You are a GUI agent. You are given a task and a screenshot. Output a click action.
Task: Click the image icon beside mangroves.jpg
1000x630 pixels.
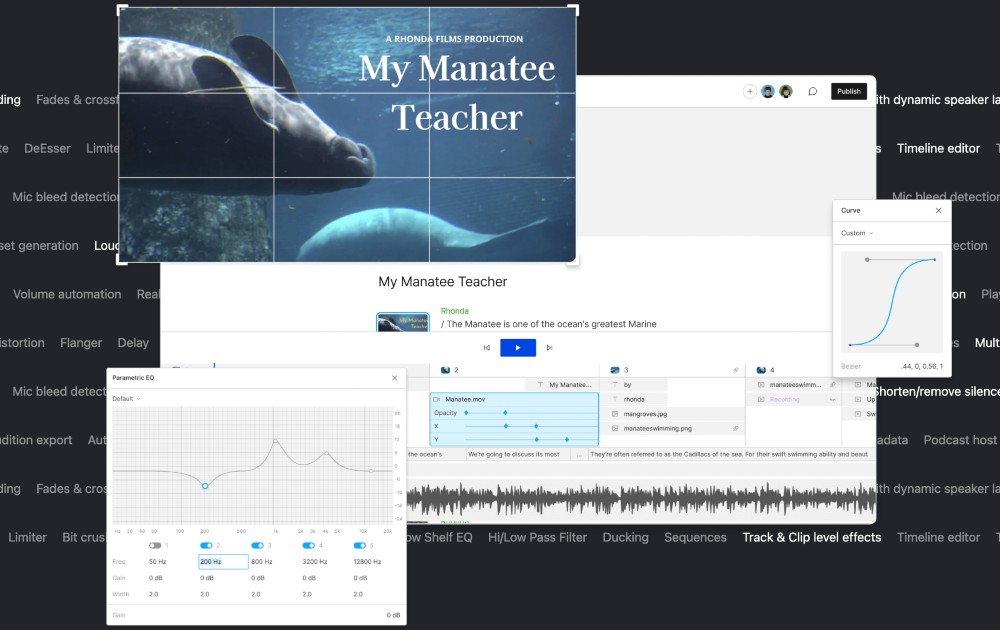(x=615, y=413)
